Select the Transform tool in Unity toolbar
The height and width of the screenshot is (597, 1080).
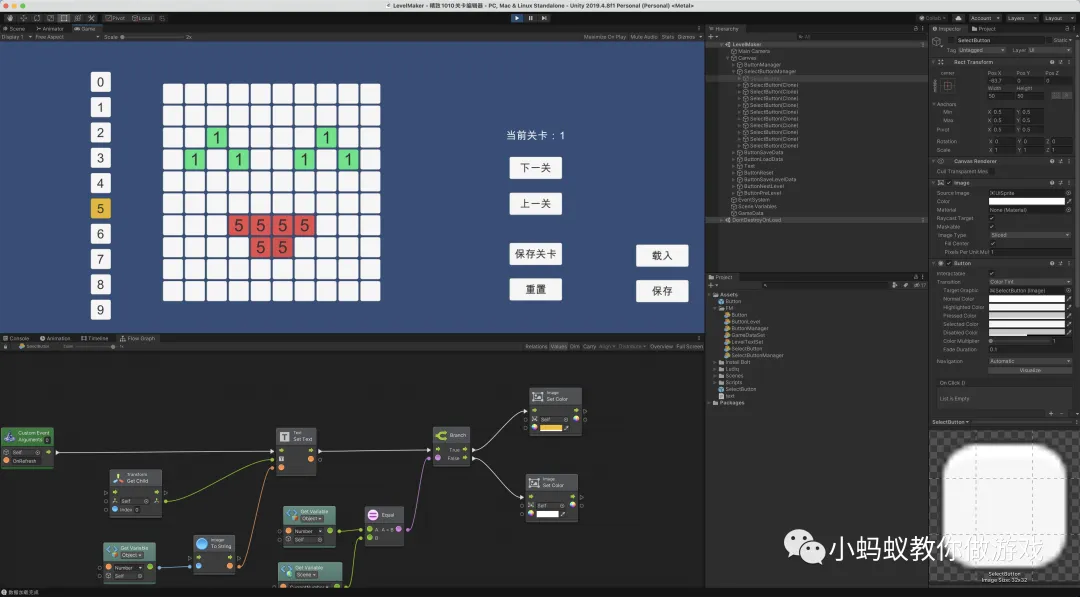pos(77,18)
